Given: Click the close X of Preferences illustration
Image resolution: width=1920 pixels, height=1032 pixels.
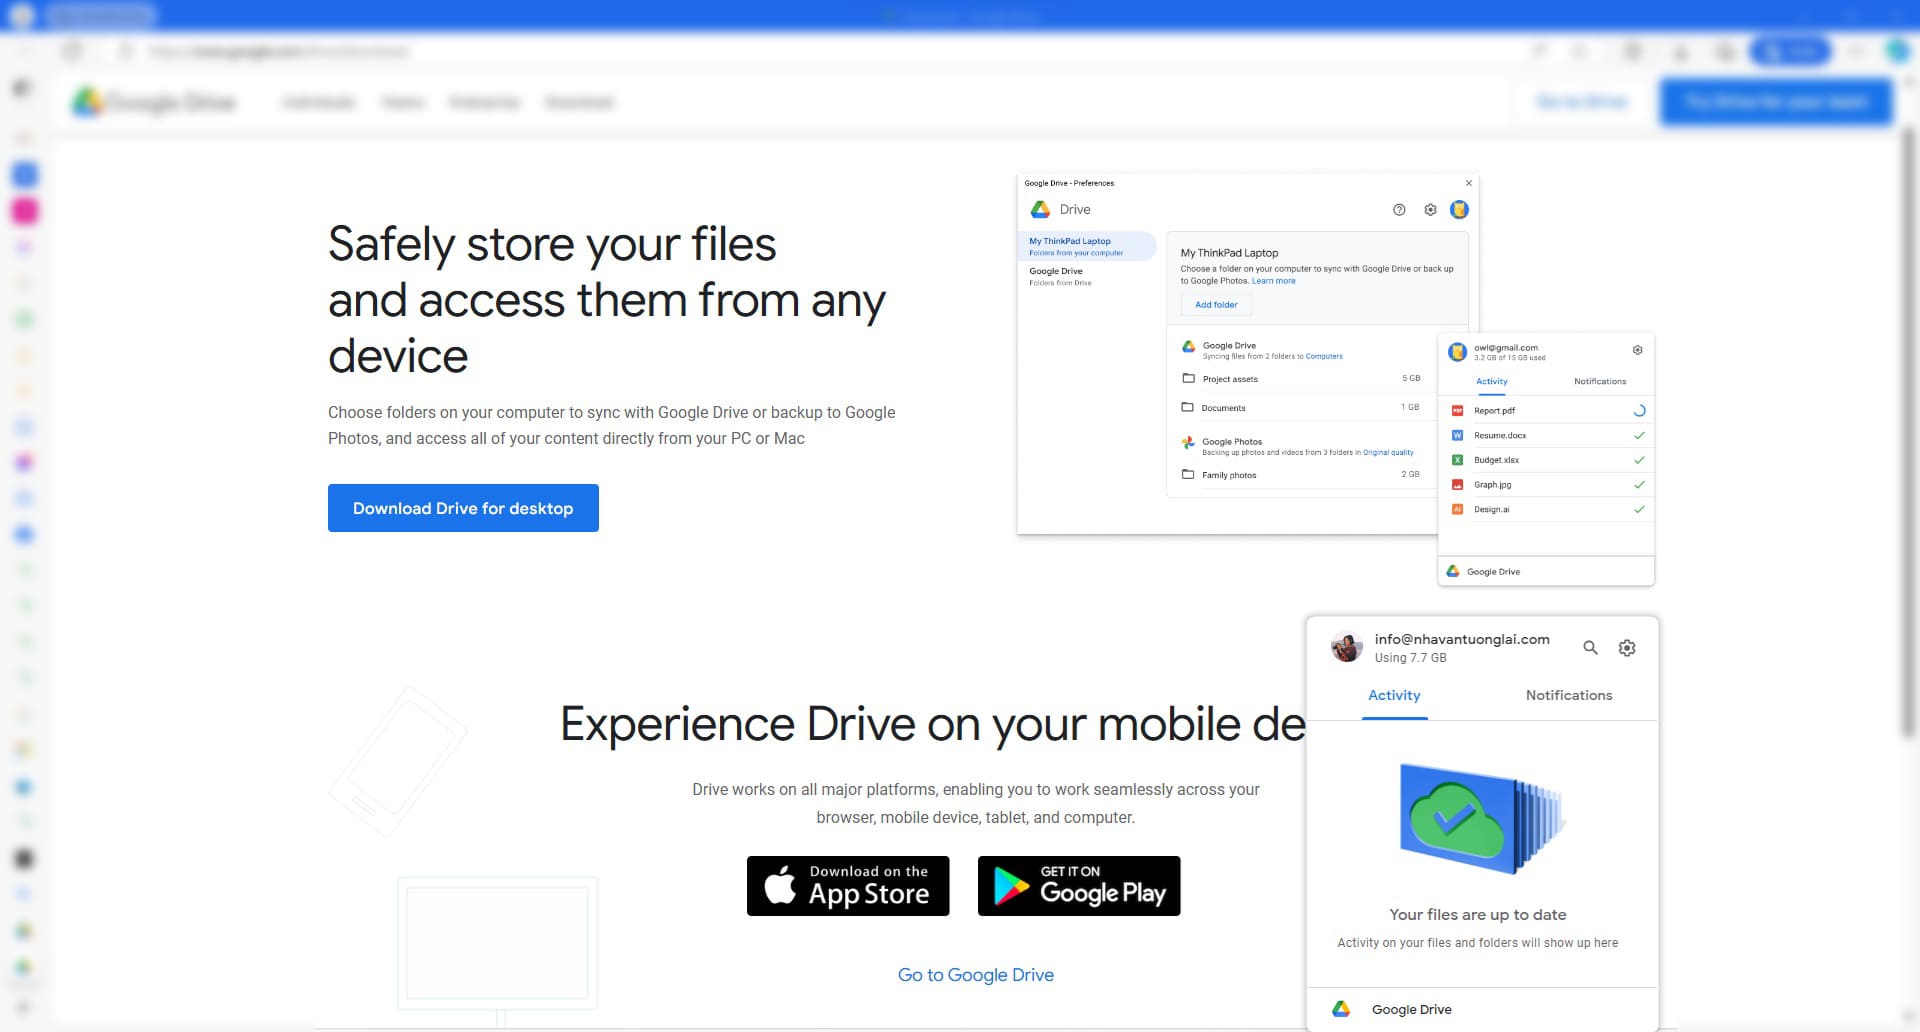Looking at the screenshot, I should (x=1468, y=183).
